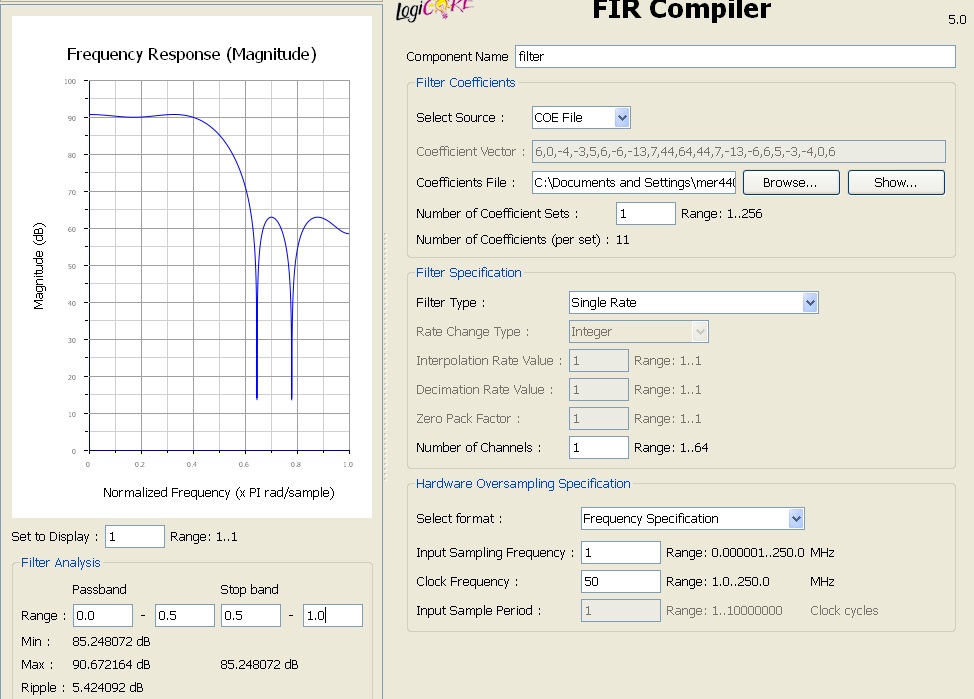The height and width of the screenshot is (699, 974).
Task: Click the 'Passband' column heading
Action: (x=99, y=589)
